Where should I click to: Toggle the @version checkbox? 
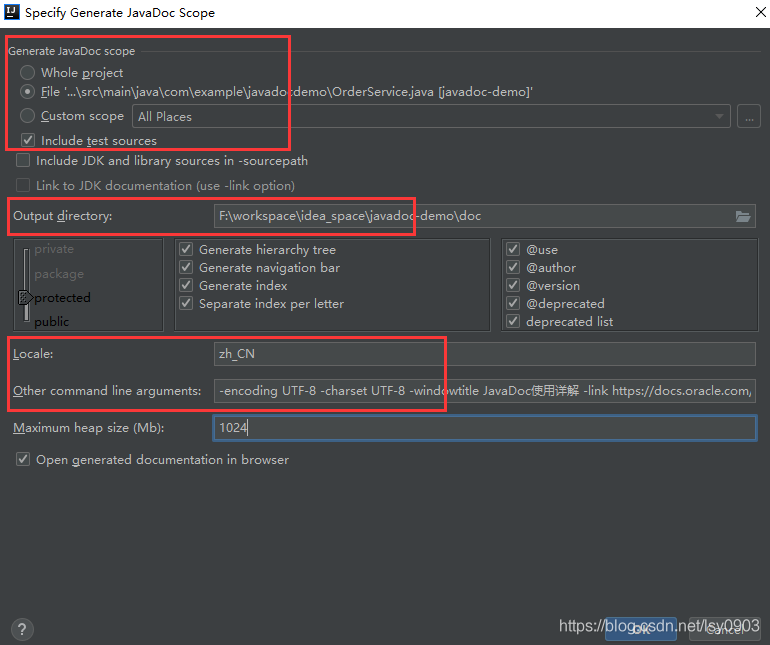(513, 285)
